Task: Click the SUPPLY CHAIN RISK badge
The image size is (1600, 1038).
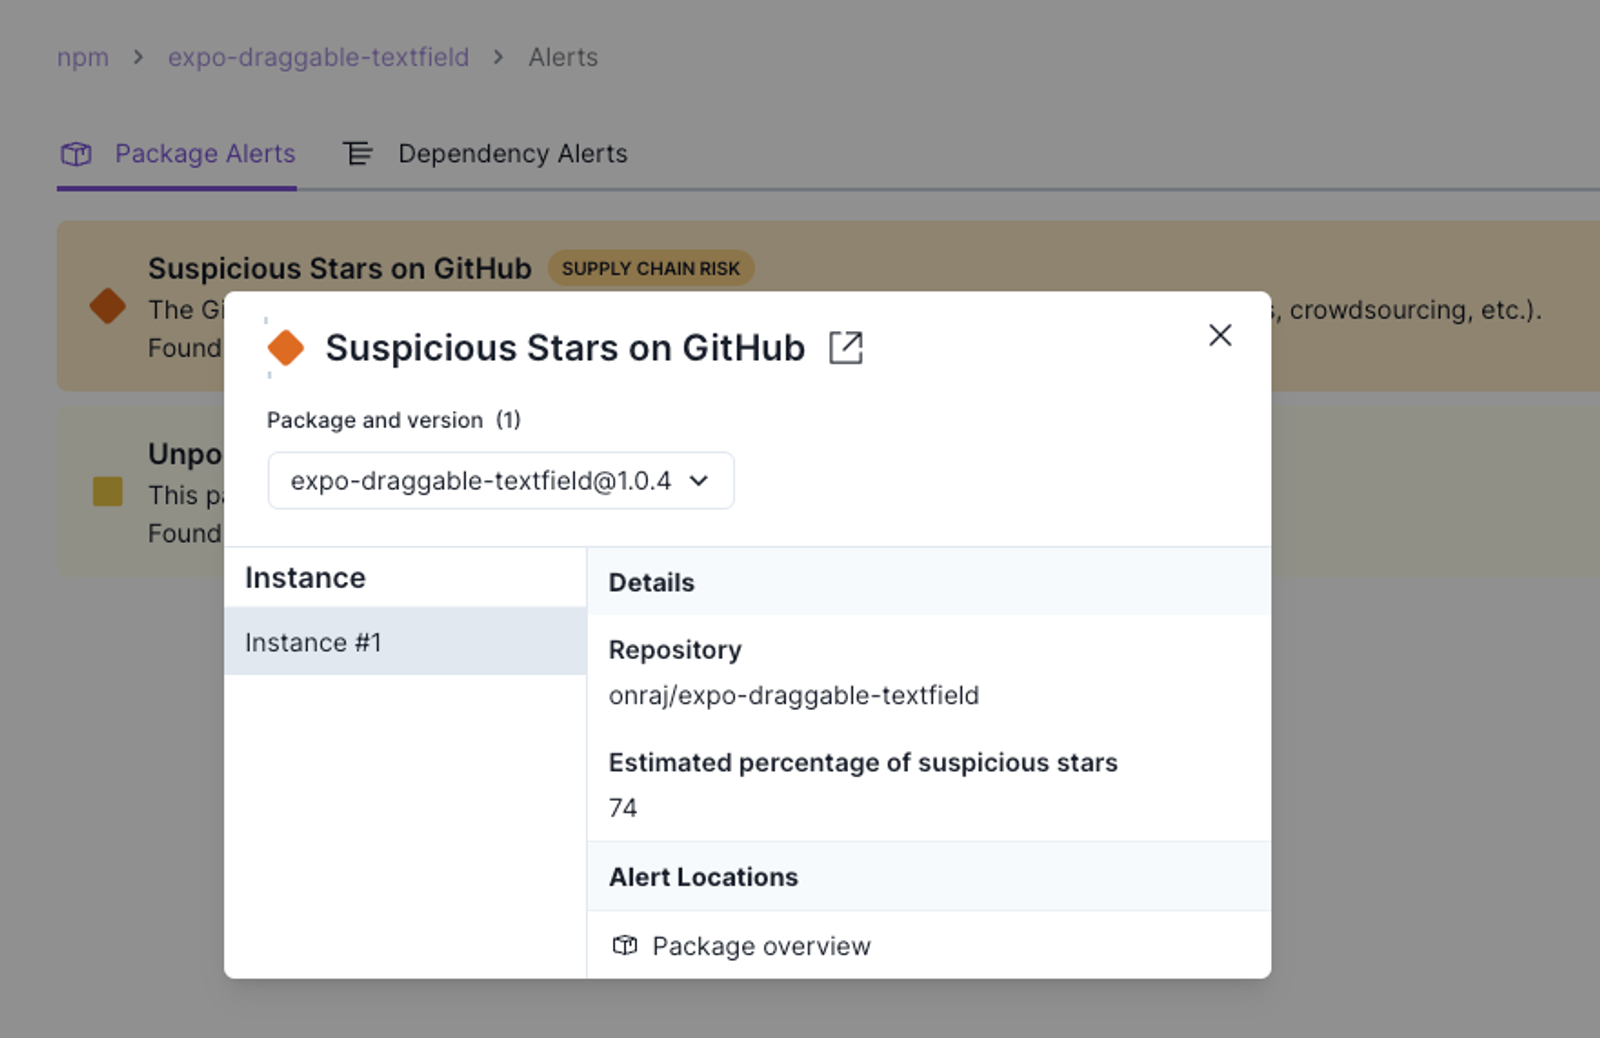Action: coord(651,268)
